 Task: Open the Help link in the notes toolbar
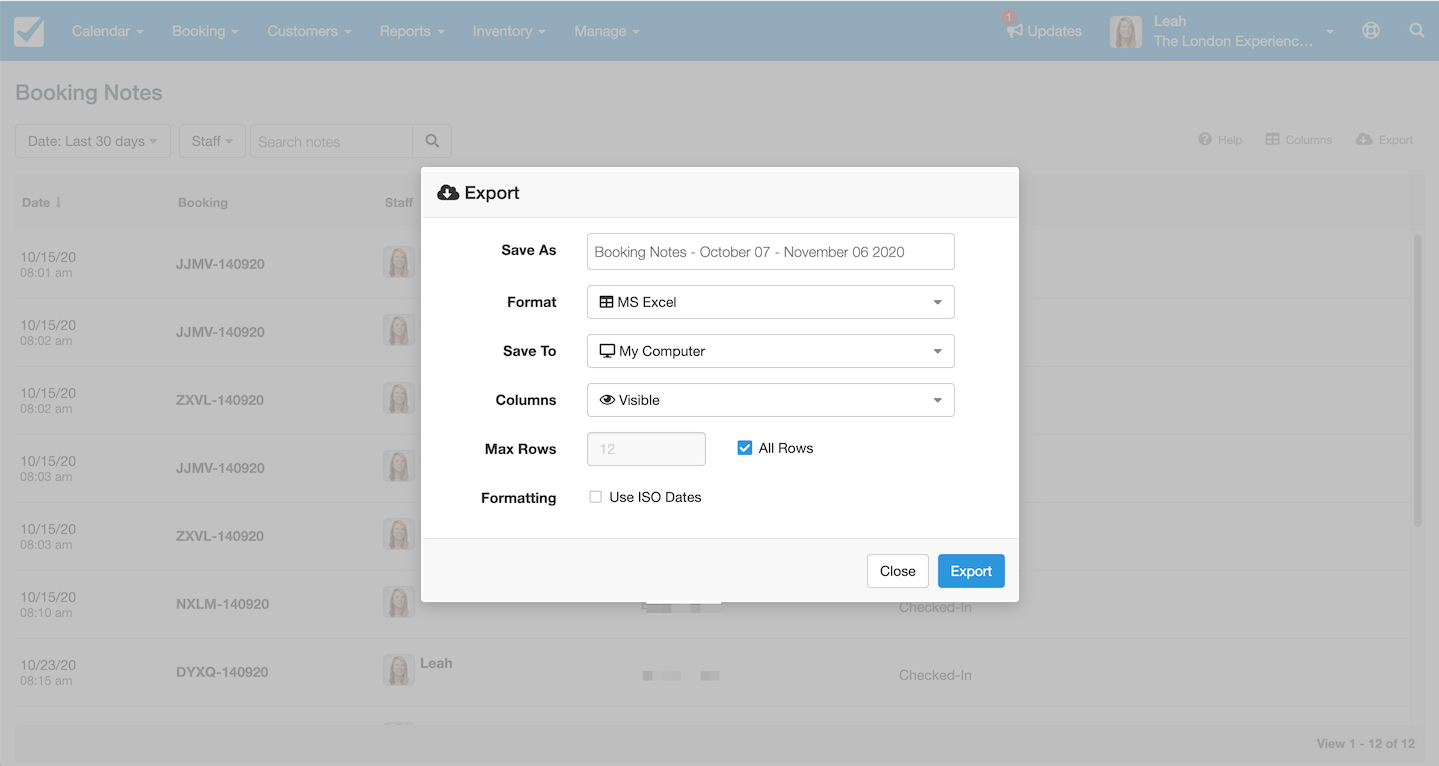click(x=1220, y=140)
